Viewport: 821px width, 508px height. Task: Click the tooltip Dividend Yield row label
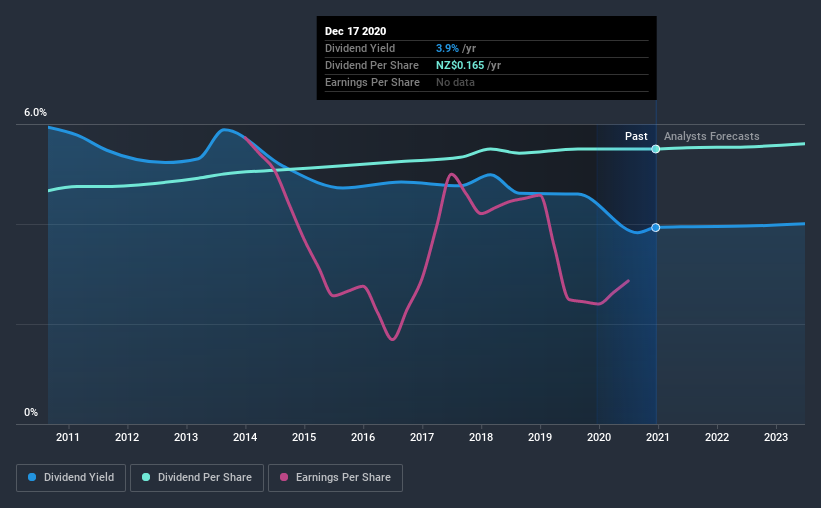tap(360, 48)
